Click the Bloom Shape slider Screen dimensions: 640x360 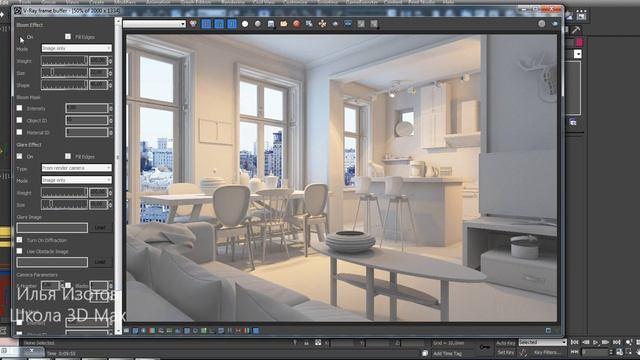click(64, 85)
